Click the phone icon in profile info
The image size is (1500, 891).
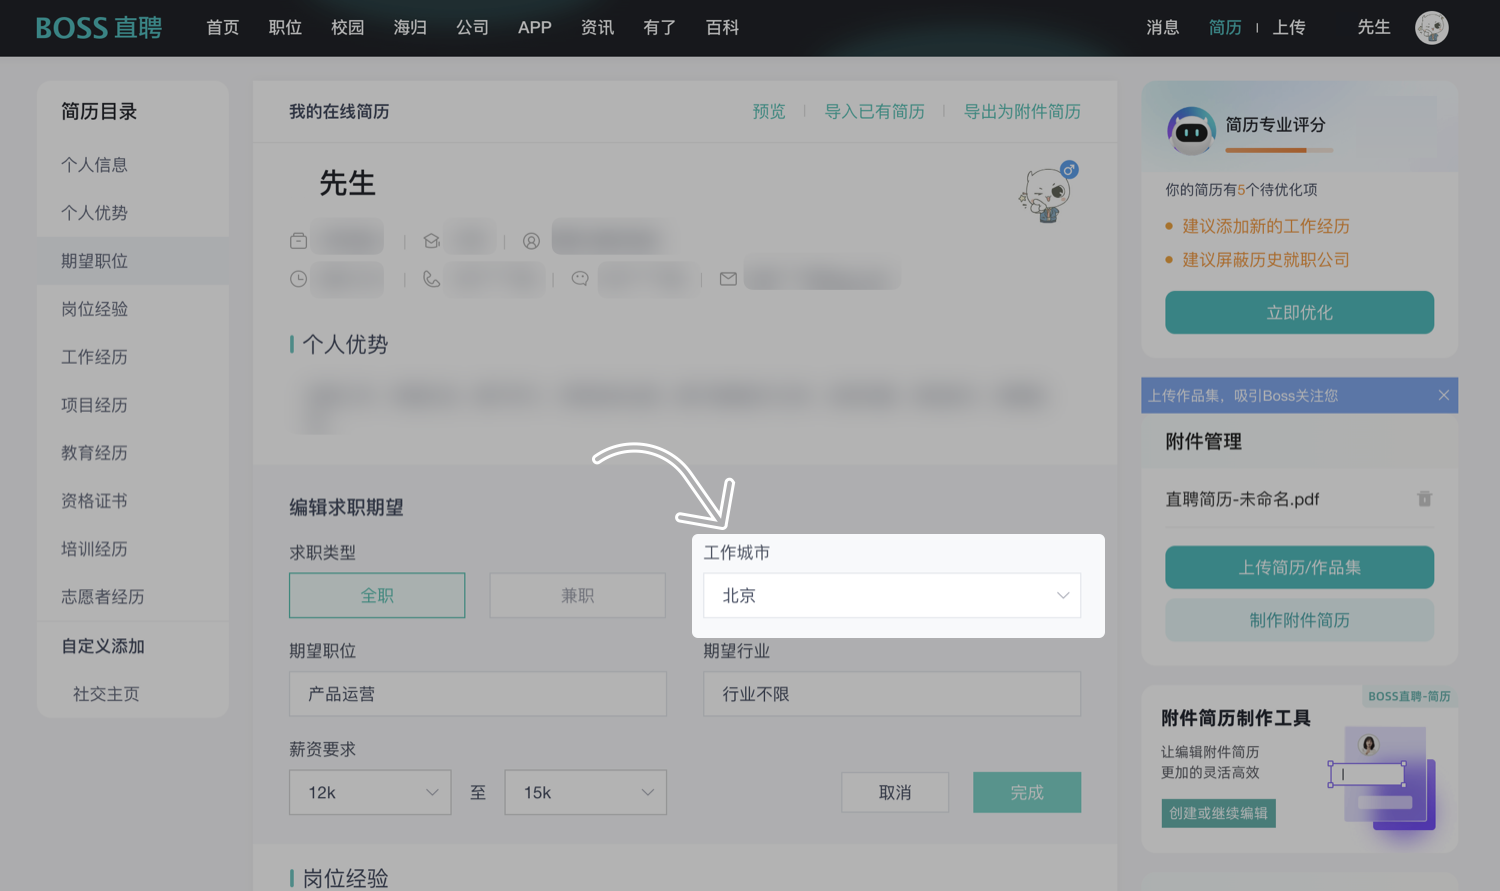click(431, 279)
